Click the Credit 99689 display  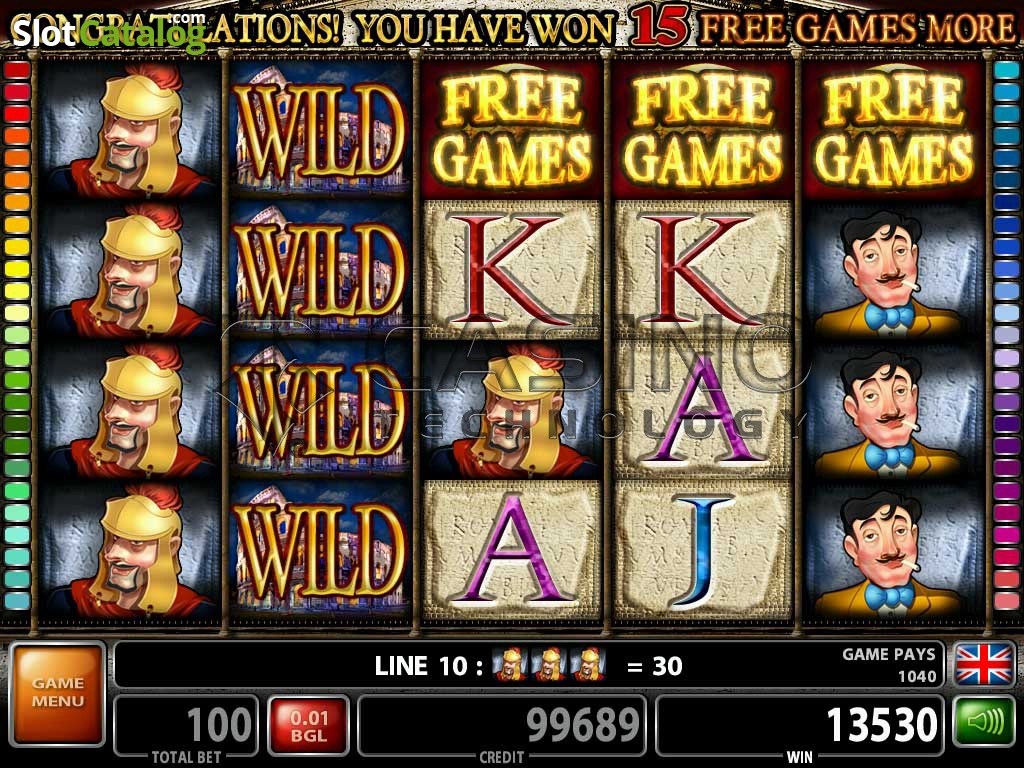[x=502, y=726]
